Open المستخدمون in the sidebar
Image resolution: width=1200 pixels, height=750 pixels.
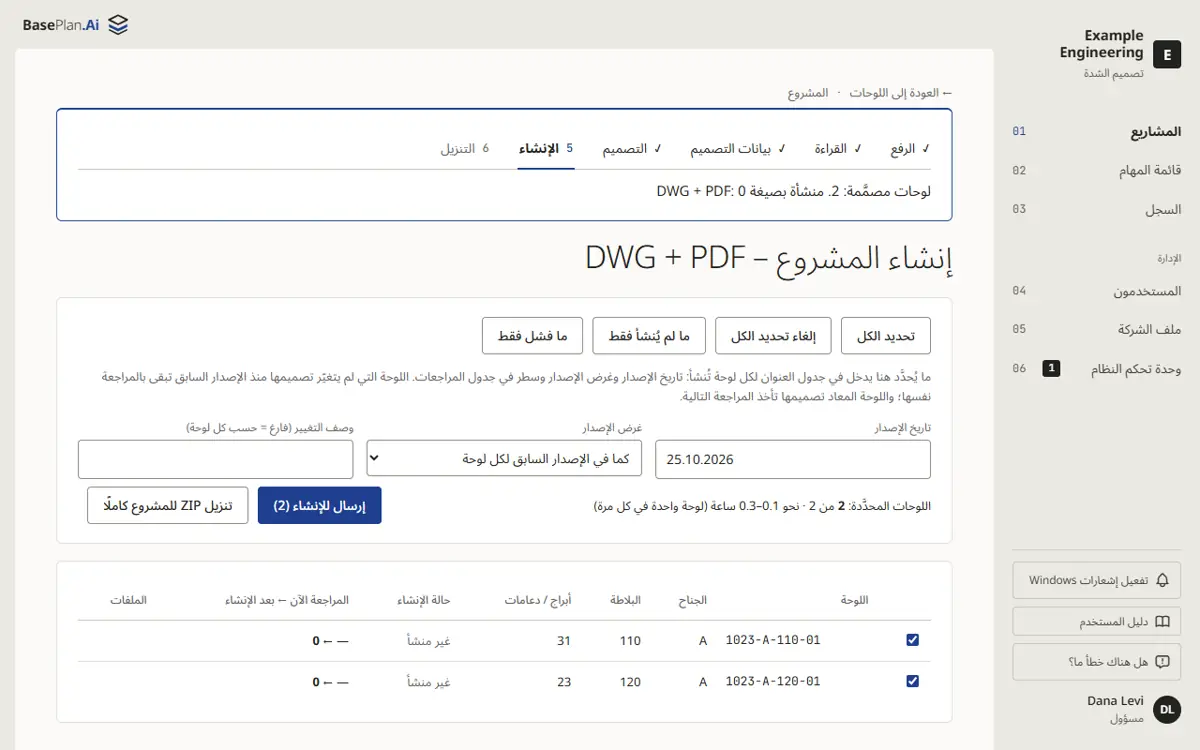pyautogui.click(x=1097, y=291)
